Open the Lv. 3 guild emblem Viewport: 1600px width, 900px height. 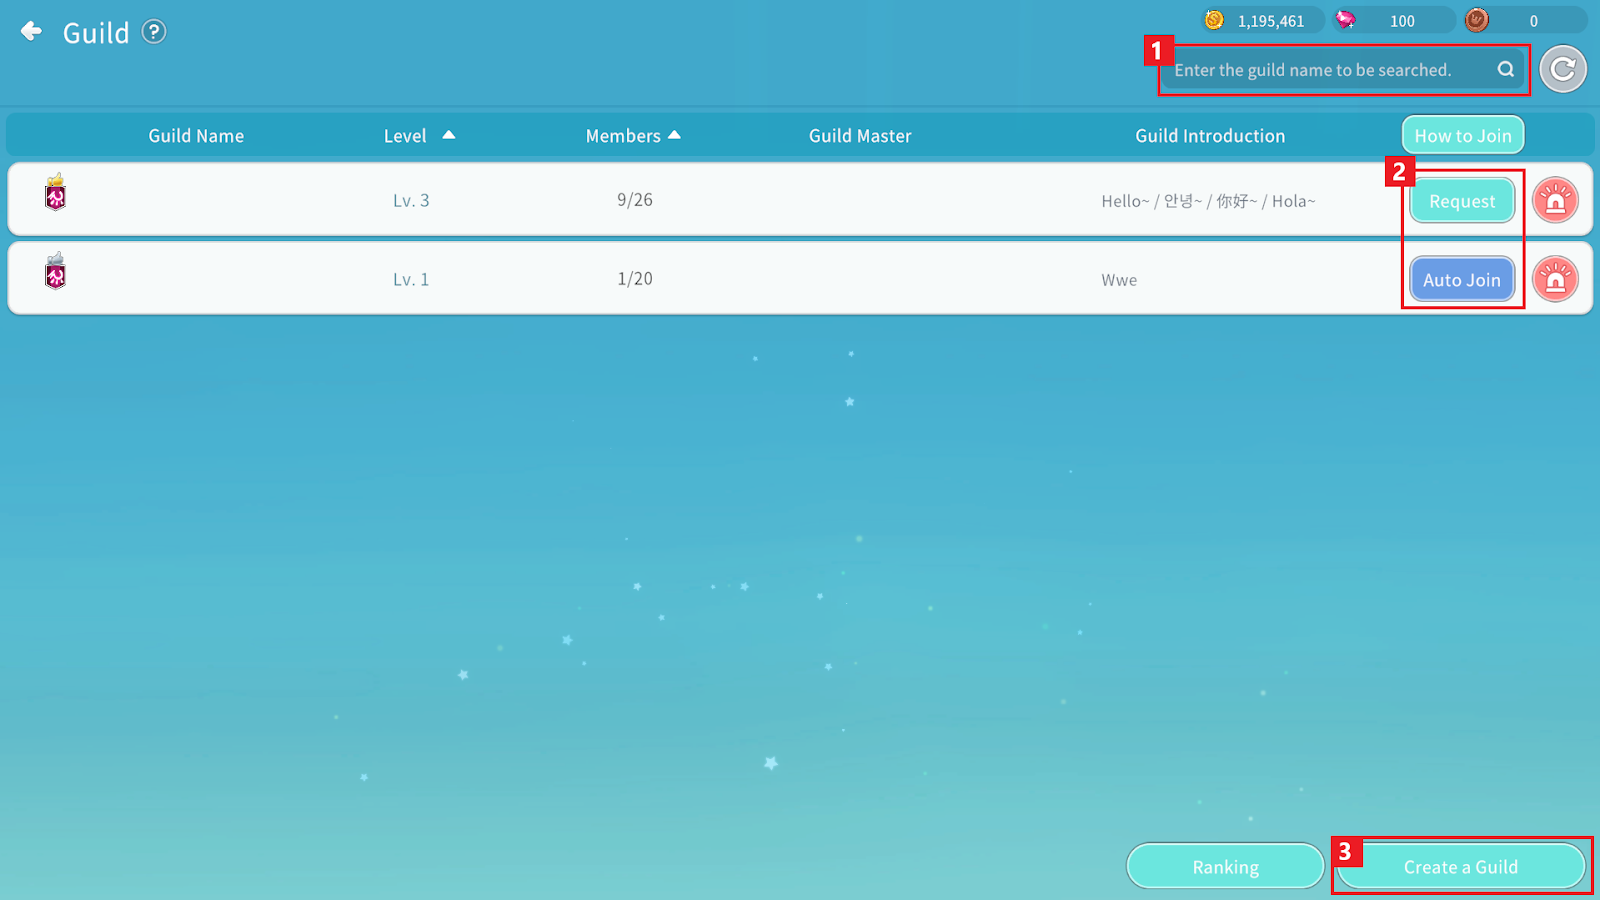click(x=56, y=192)
